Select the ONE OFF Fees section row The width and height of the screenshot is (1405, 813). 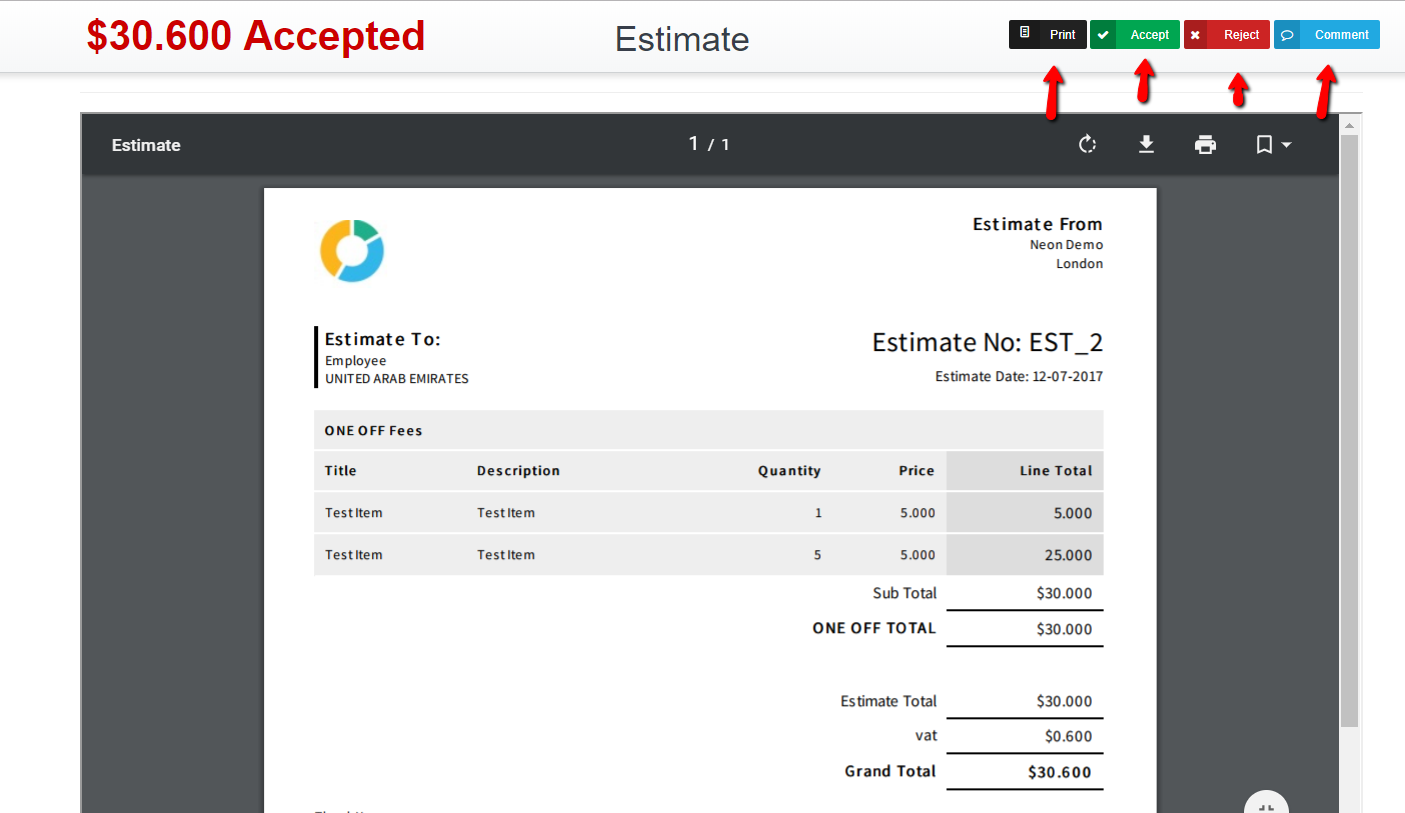coord(708,431)
